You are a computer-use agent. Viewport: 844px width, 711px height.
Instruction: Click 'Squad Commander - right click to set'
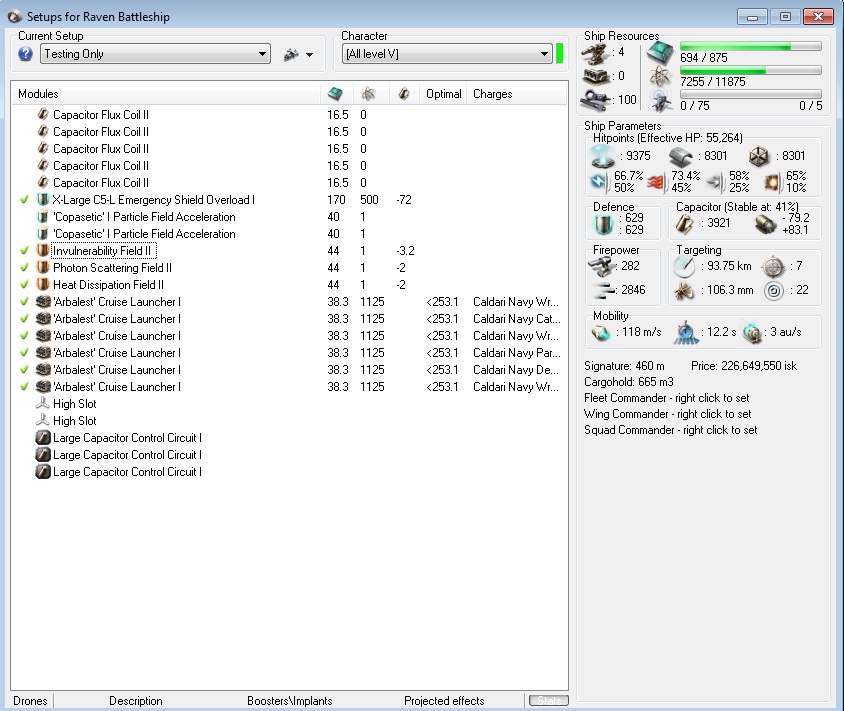pyautogui.click(x=671, y=430)
